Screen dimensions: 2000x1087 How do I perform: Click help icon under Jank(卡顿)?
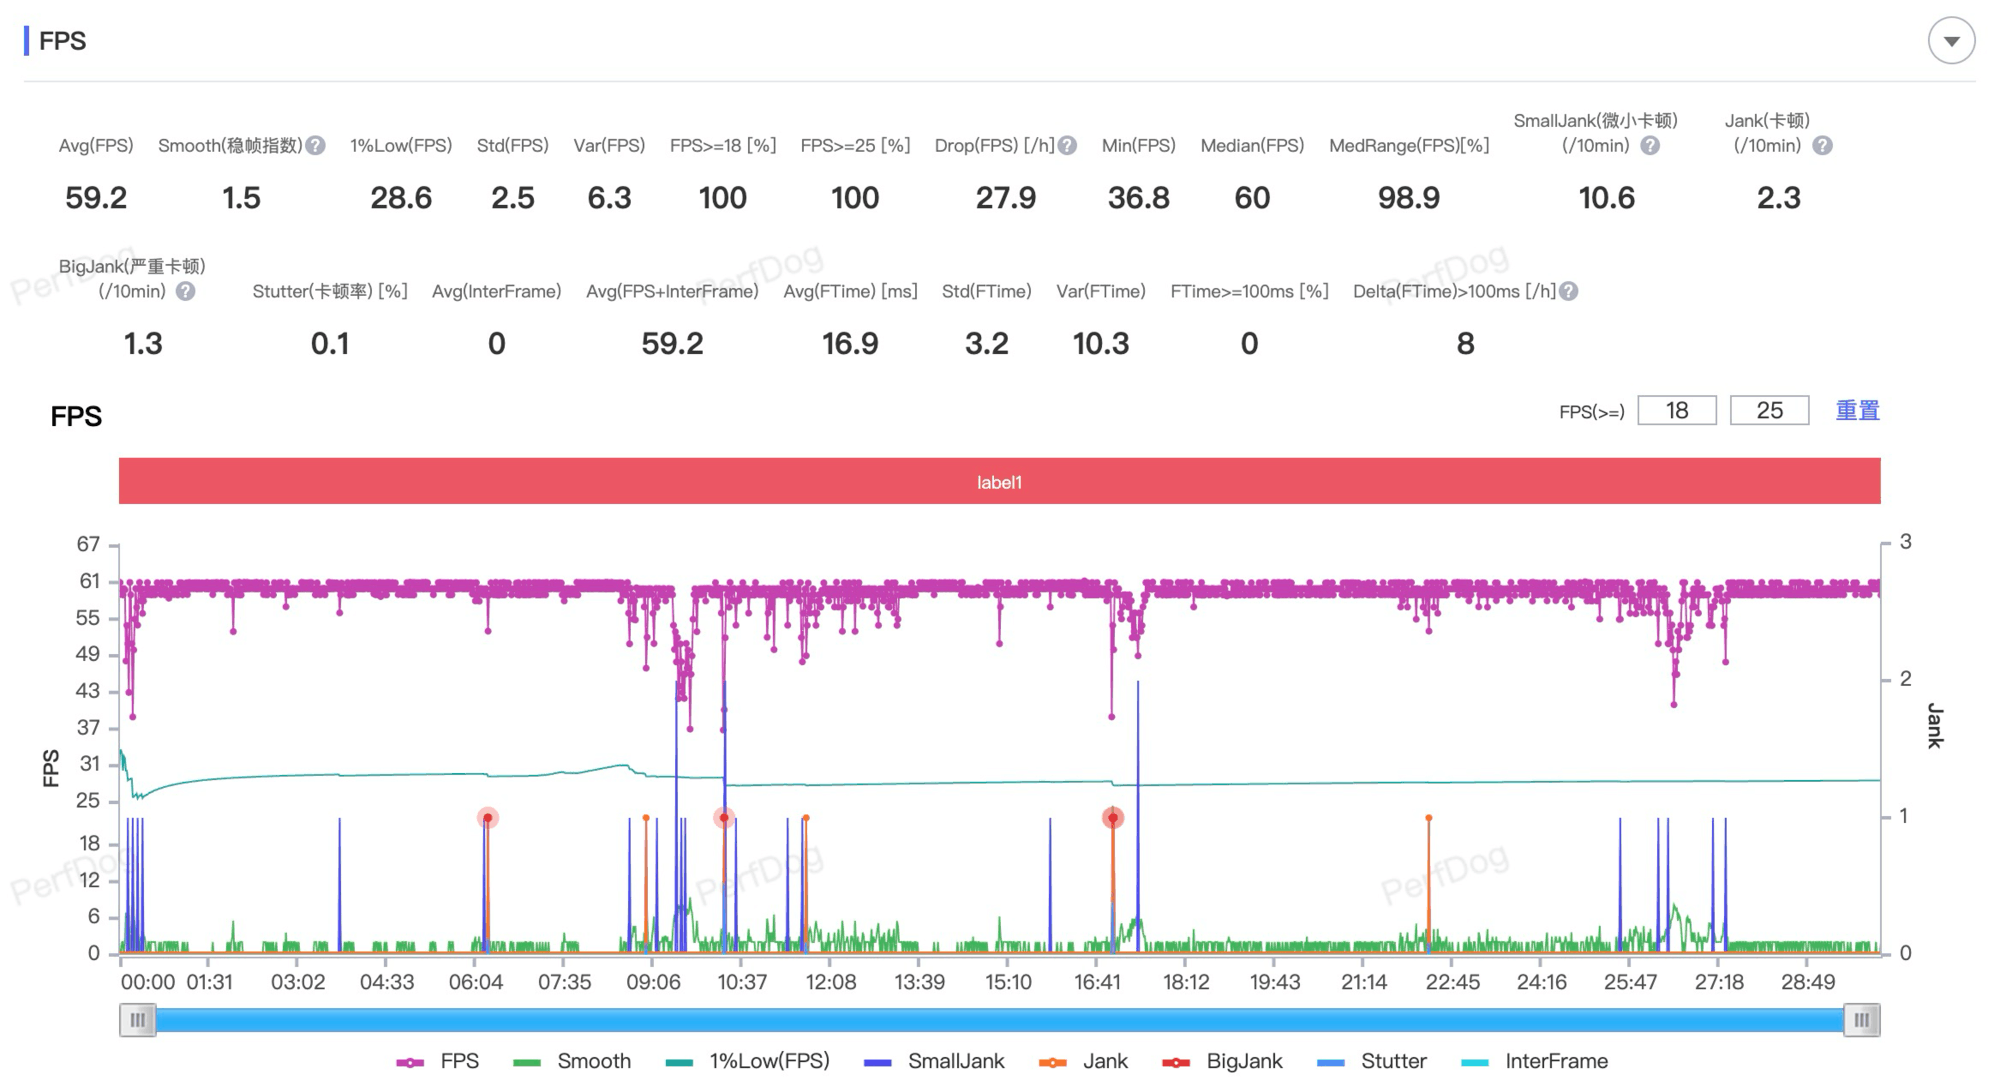coord(1823,146)
